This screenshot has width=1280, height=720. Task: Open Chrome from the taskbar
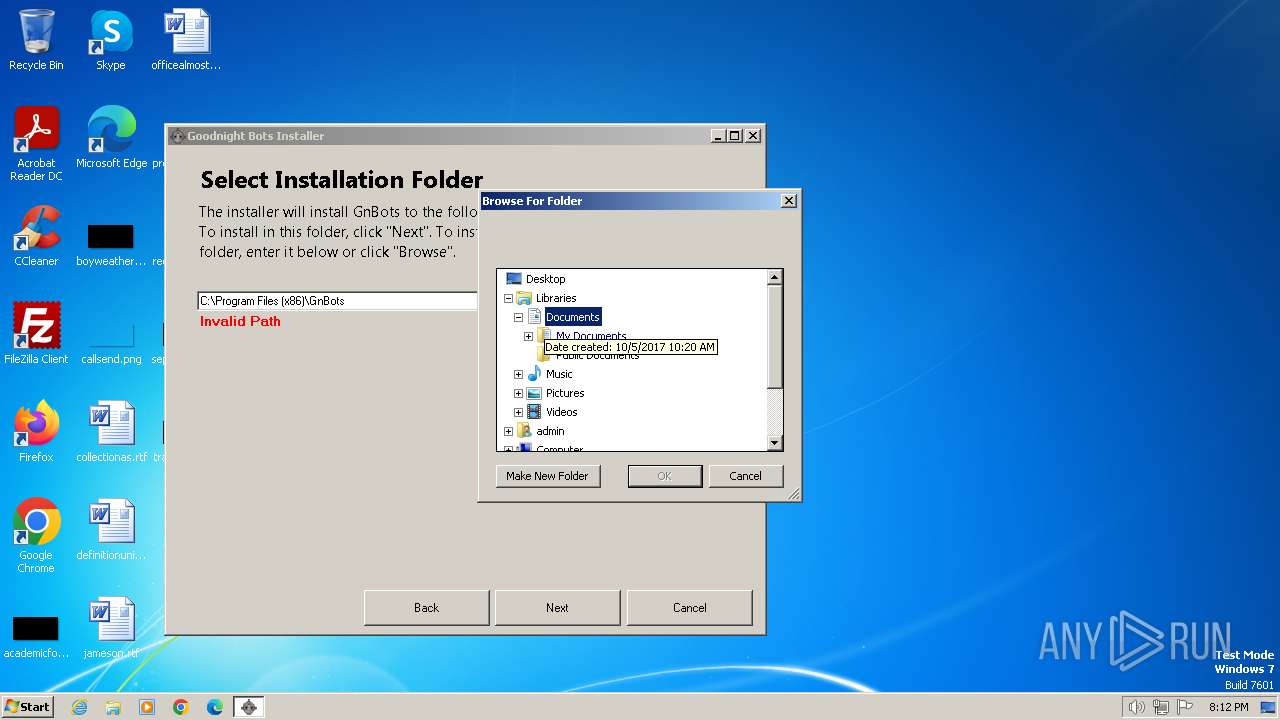pos(181,707)
